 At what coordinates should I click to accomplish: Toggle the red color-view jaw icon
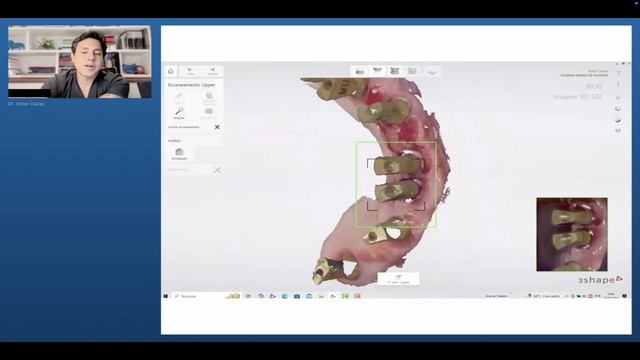(x=618, y=109)
